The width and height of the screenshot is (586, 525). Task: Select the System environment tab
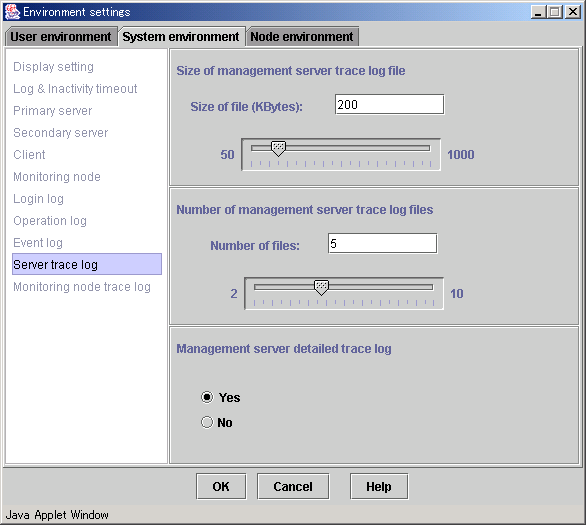(181, 37)
